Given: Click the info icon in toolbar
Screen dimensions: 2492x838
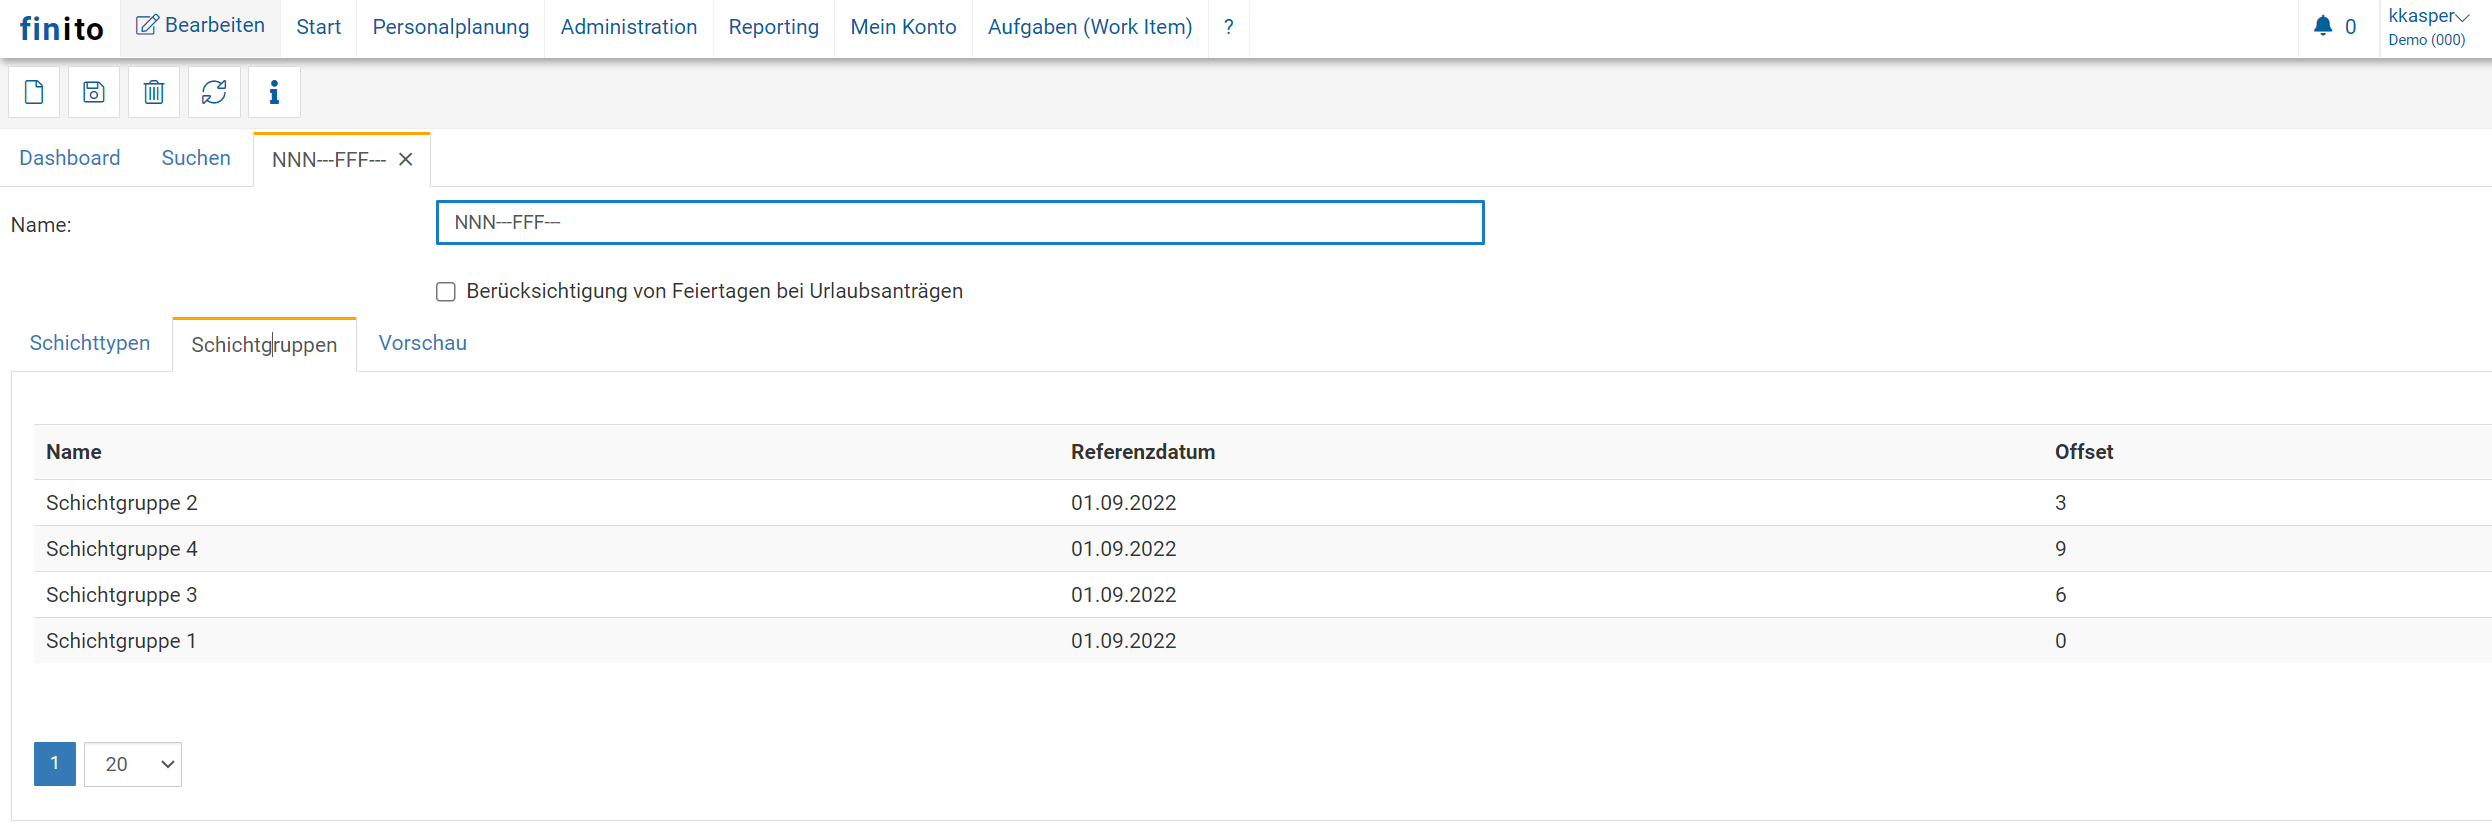Looking at the screenshot, I should (274, 93).
